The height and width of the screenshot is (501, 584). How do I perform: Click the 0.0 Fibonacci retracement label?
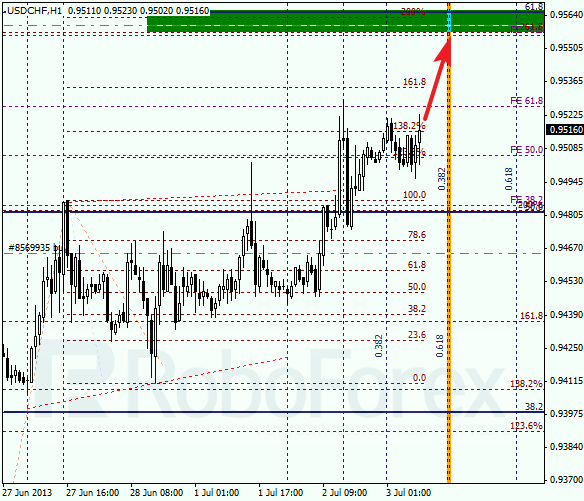pyautogui.click(x=419, y=378)
